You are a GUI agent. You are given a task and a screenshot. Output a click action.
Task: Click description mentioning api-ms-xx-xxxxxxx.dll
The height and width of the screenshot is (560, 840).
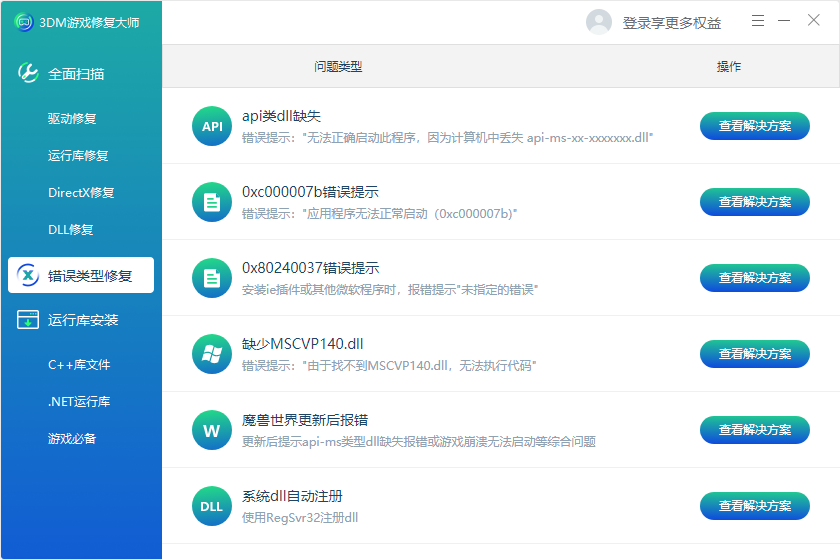click(x=447, y=138)
